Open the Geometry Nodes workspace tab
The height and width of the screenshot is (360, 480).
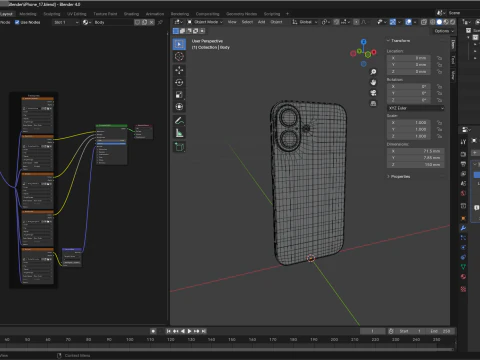click(242, 14)
